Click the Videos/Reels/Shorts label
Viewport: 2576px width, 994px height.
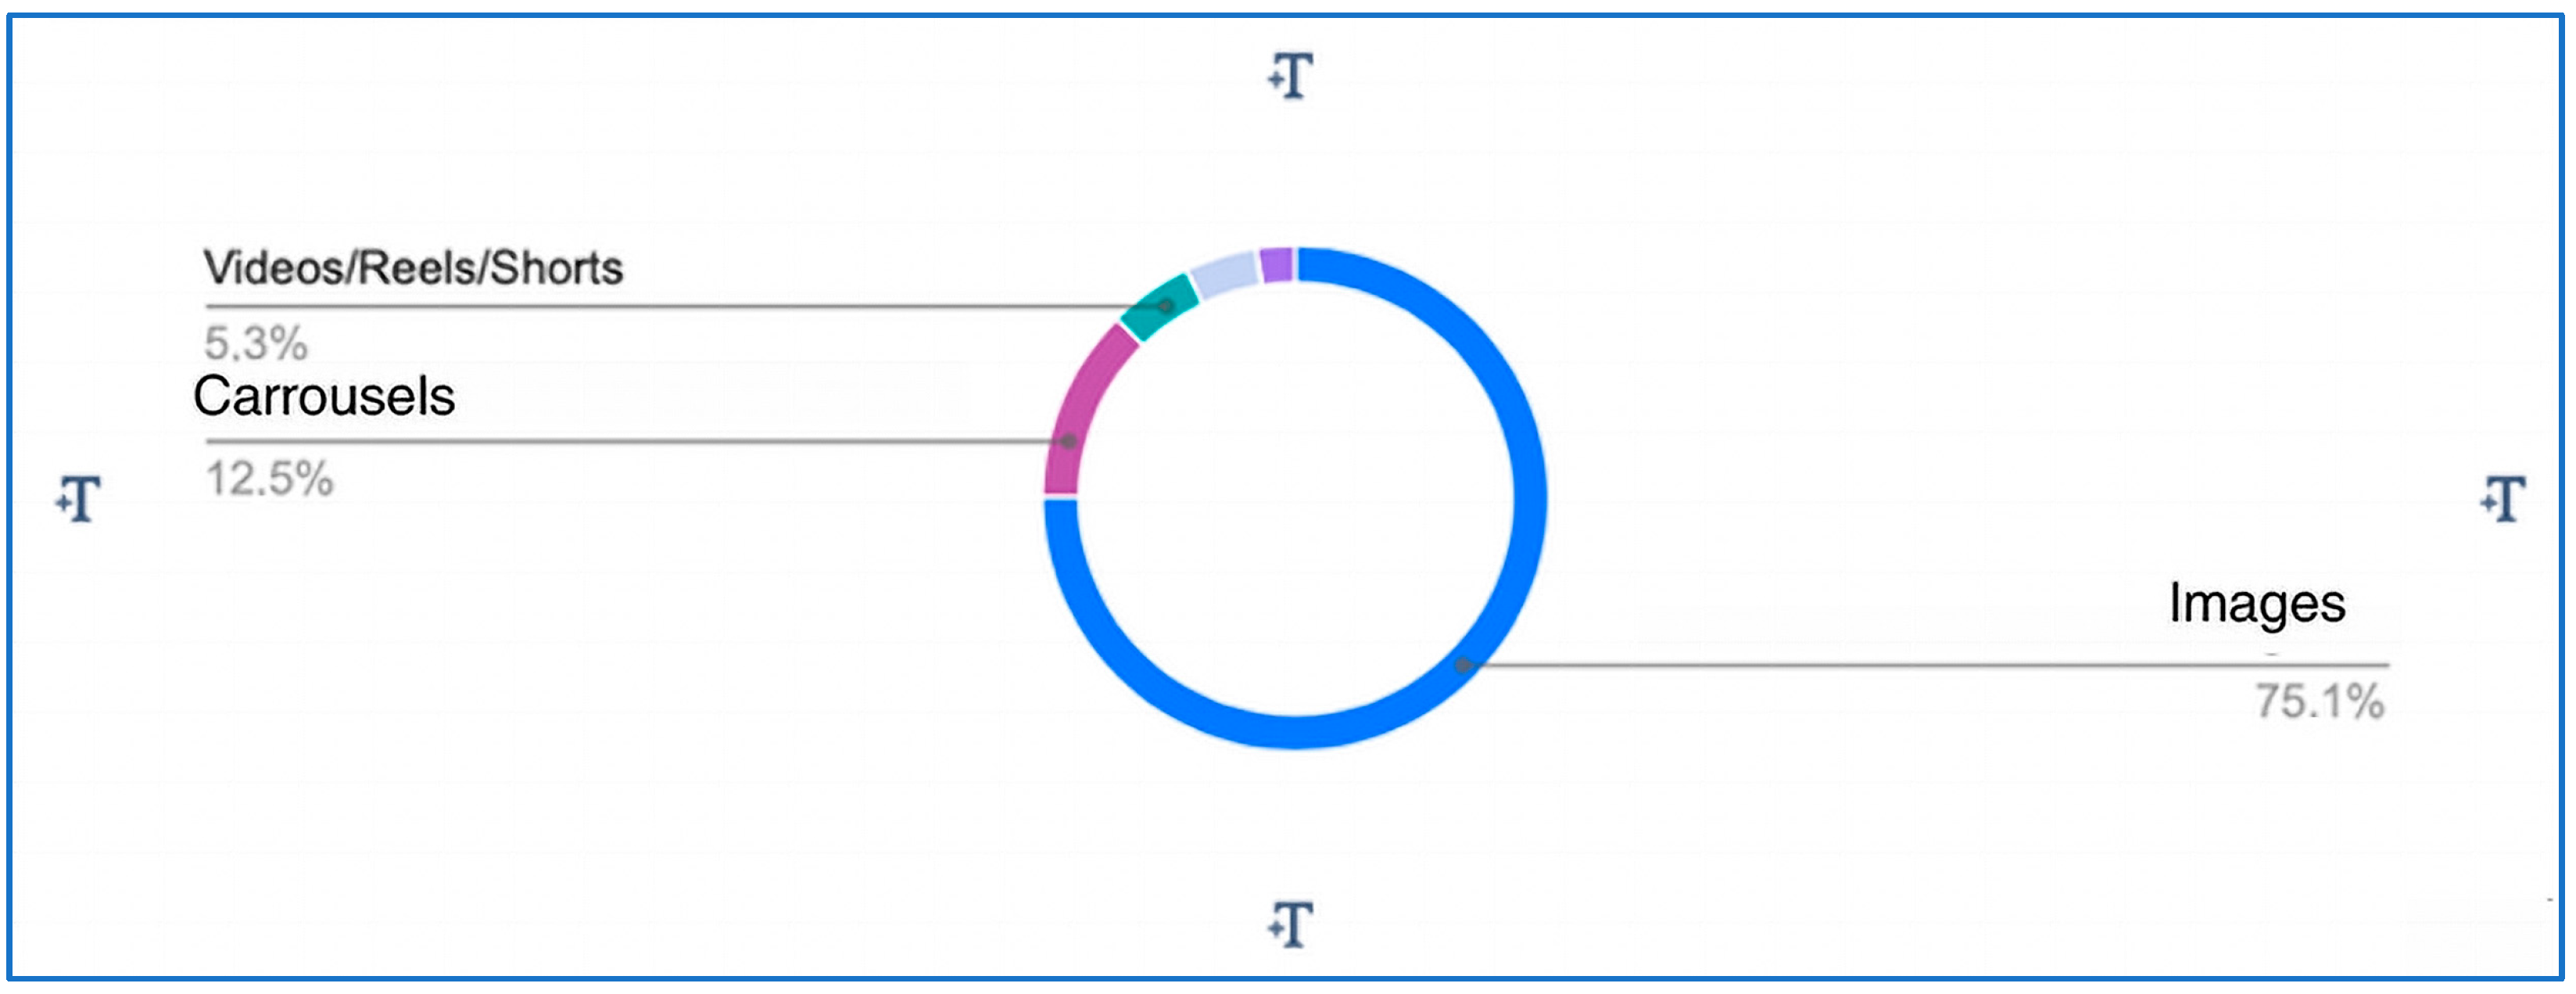[x=413, y=268]
